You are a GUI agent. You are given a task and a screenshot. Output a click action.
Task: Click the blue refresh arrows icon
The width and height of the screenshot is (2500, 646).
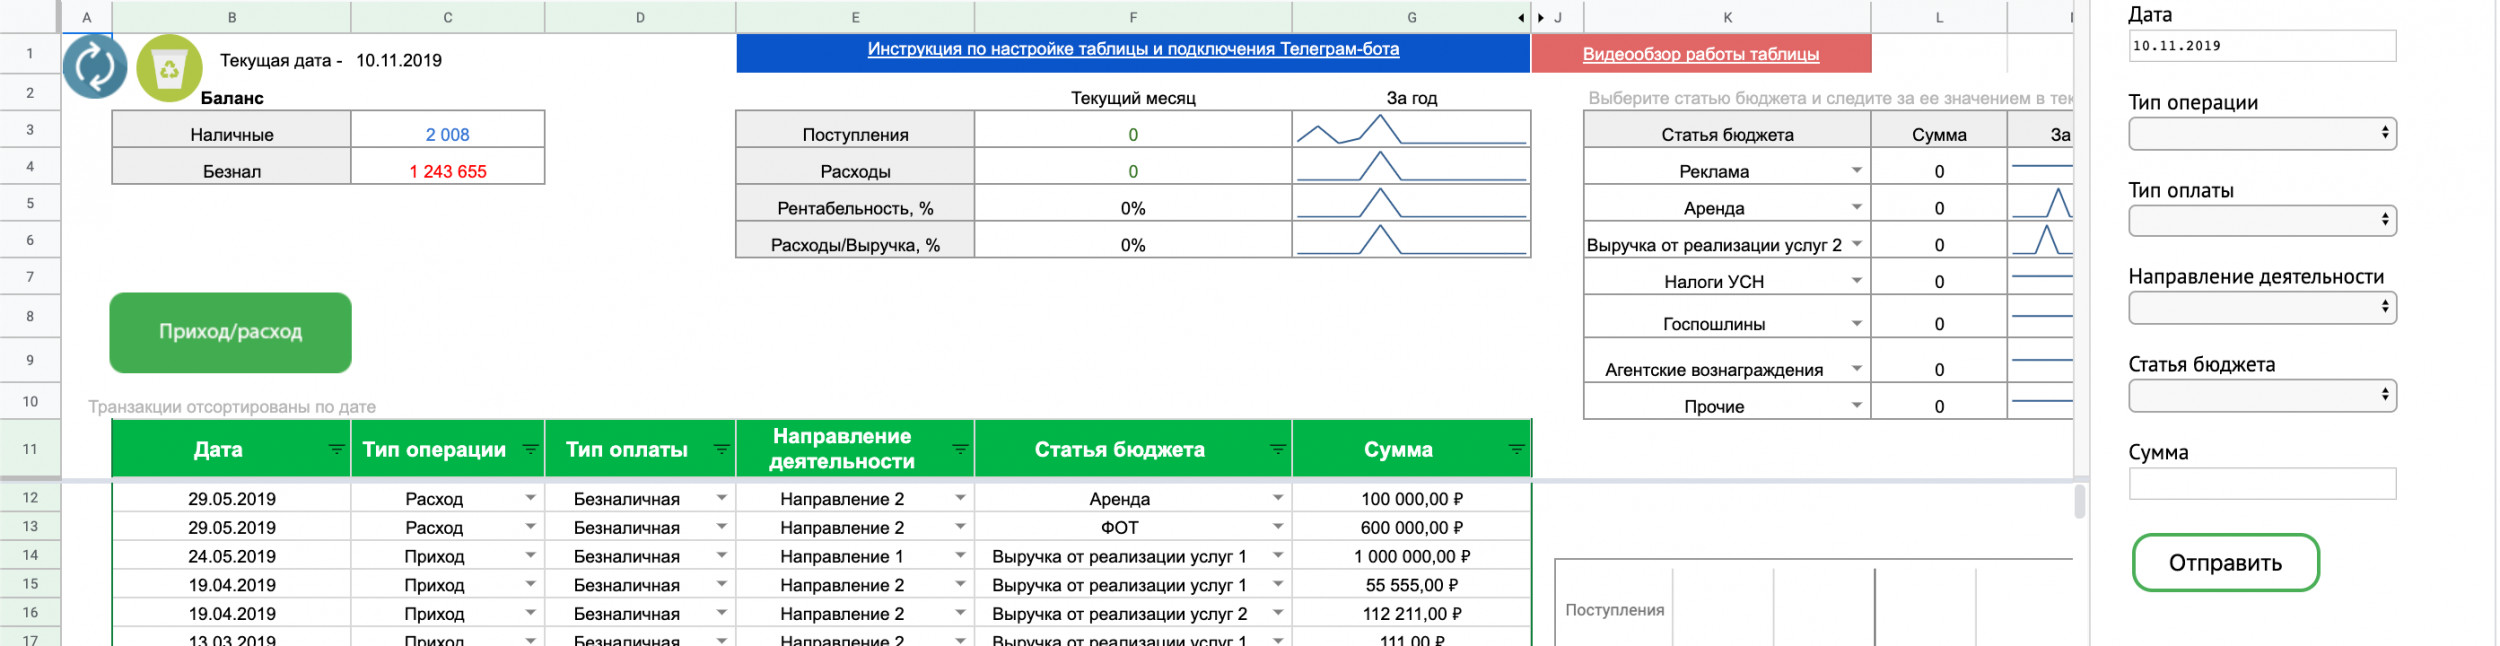pos(95,67)
